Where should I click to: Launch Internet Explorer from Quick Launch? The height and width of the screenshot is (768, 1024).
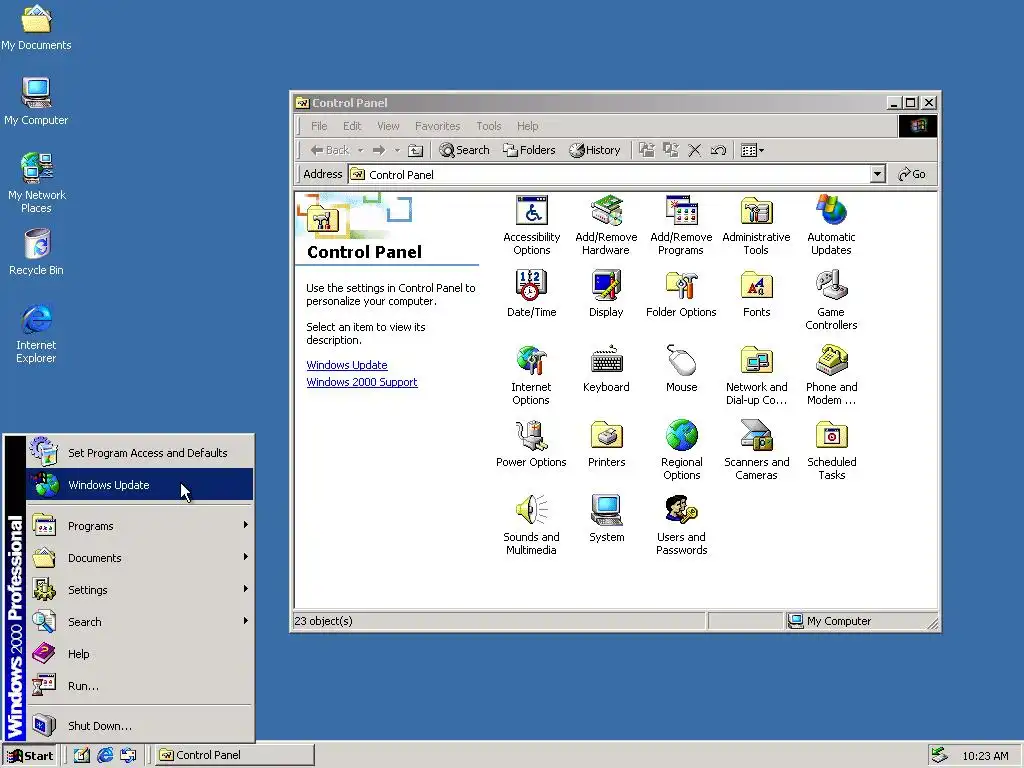(105, 755)
